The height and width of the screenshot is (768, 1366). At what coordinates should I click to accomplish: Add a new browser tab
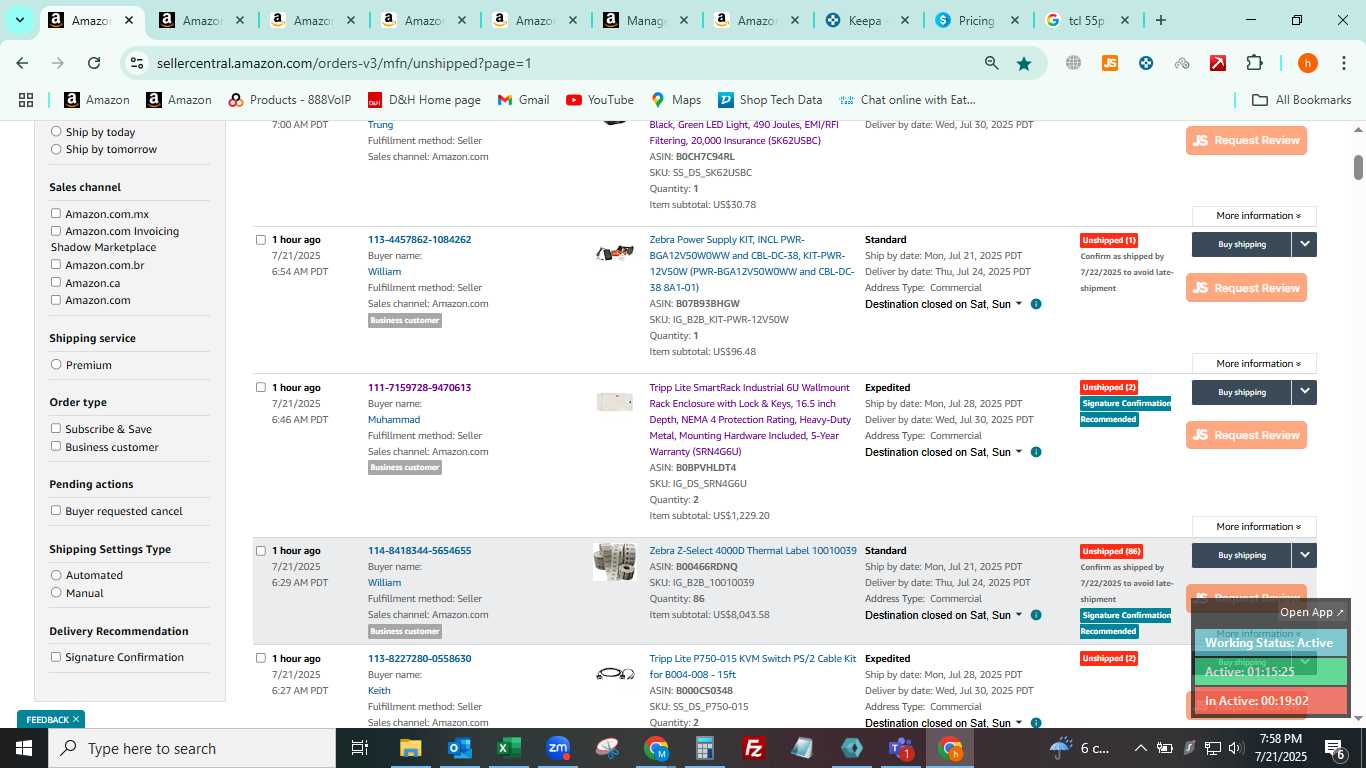click(x=1160, y=20)
